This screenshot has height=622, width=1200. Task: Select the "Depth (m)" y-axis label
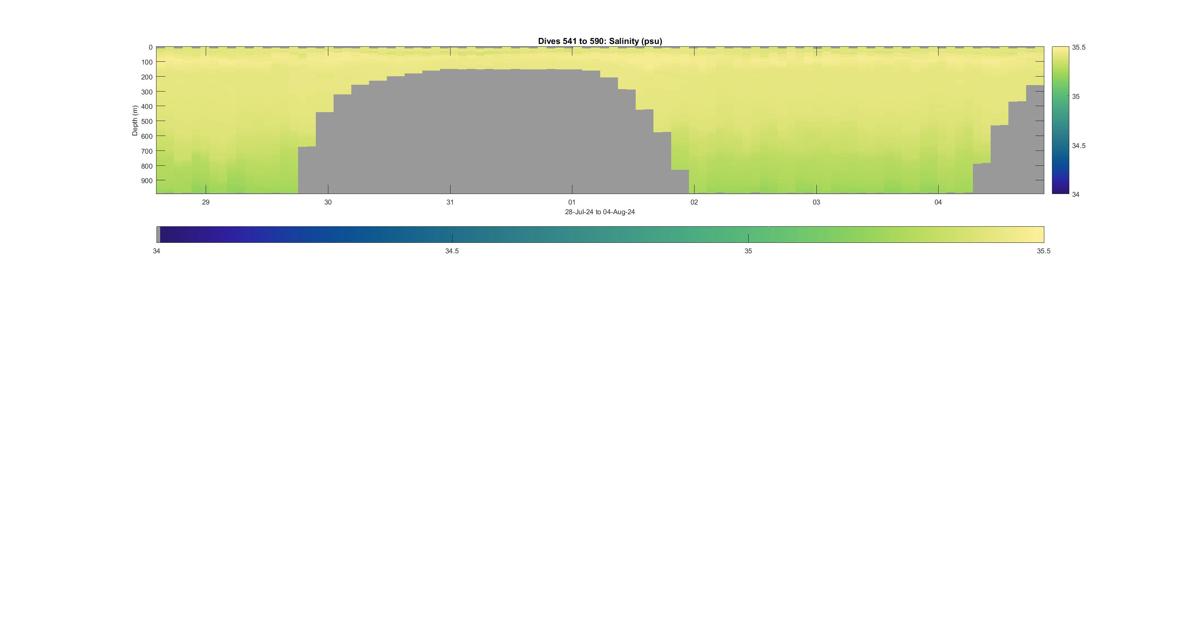click(134, 120)
